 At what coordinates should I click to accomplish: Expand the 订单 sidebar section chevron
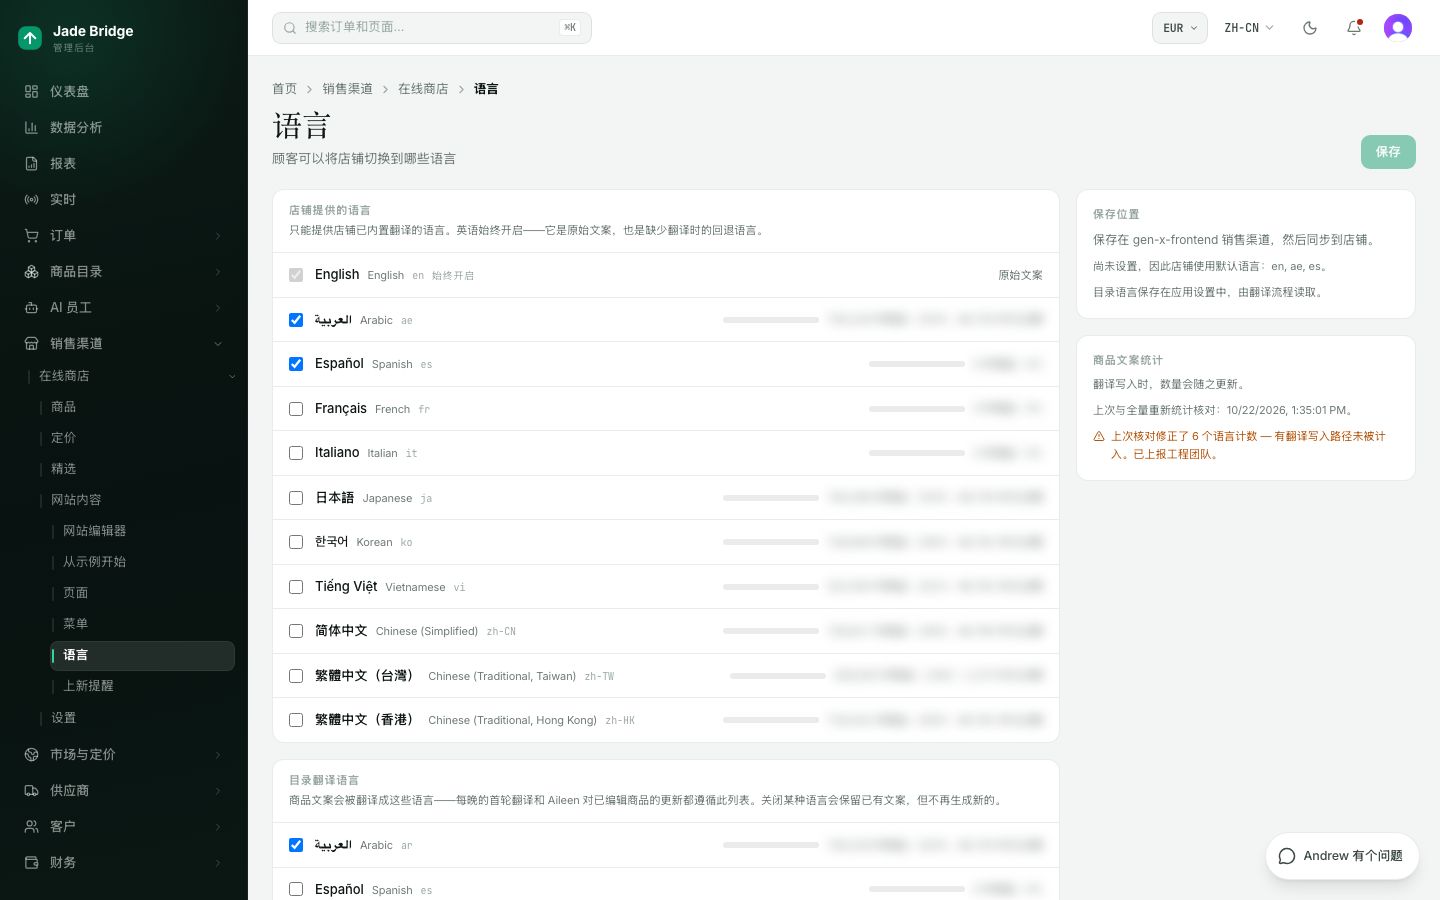pyautogui.click(x=218, y=236)
